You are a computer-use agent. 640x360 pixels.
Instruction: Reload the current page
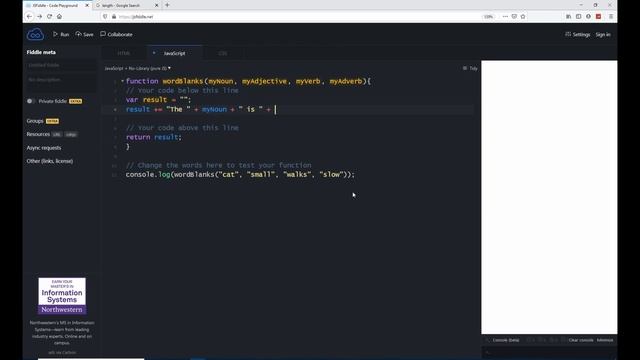[49, 17]
